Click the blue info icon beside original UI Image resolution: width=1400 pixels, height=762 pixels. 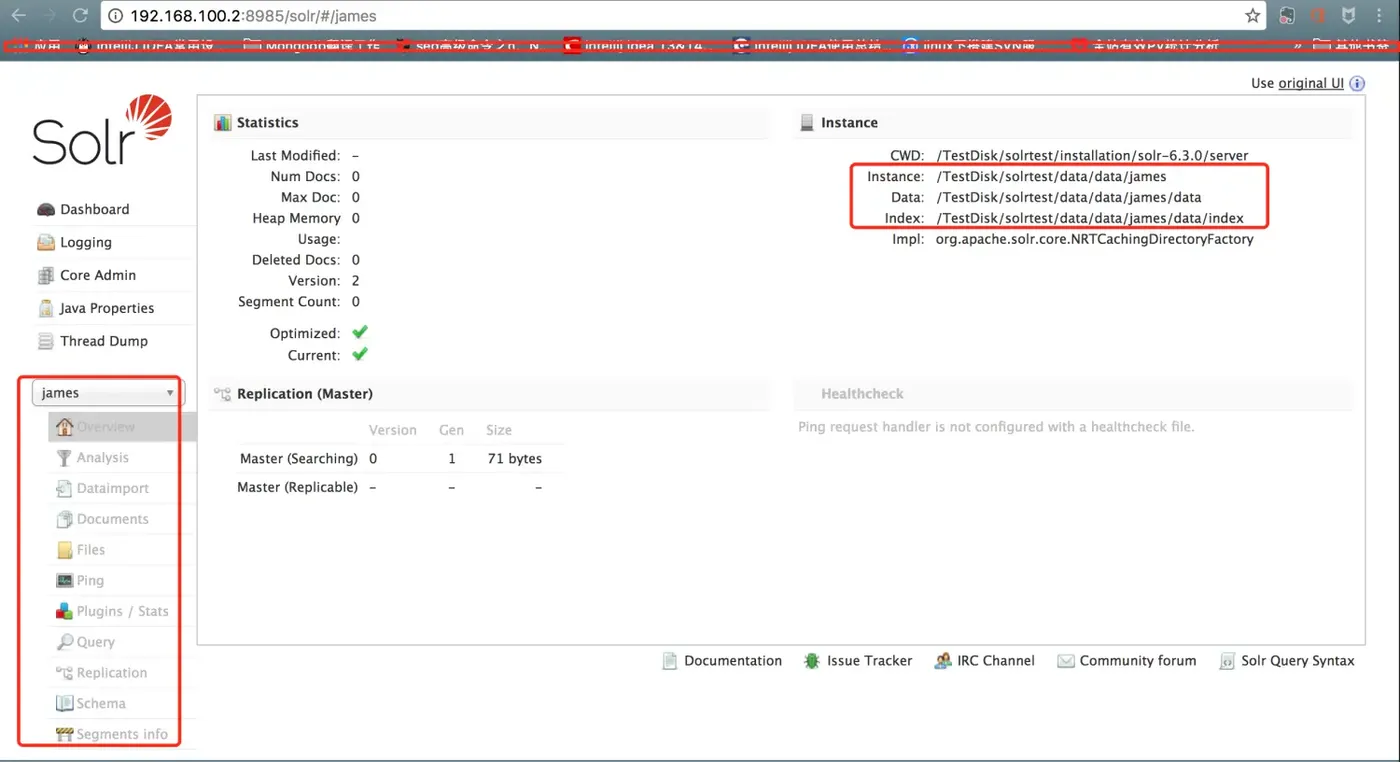pos(1357,84)
